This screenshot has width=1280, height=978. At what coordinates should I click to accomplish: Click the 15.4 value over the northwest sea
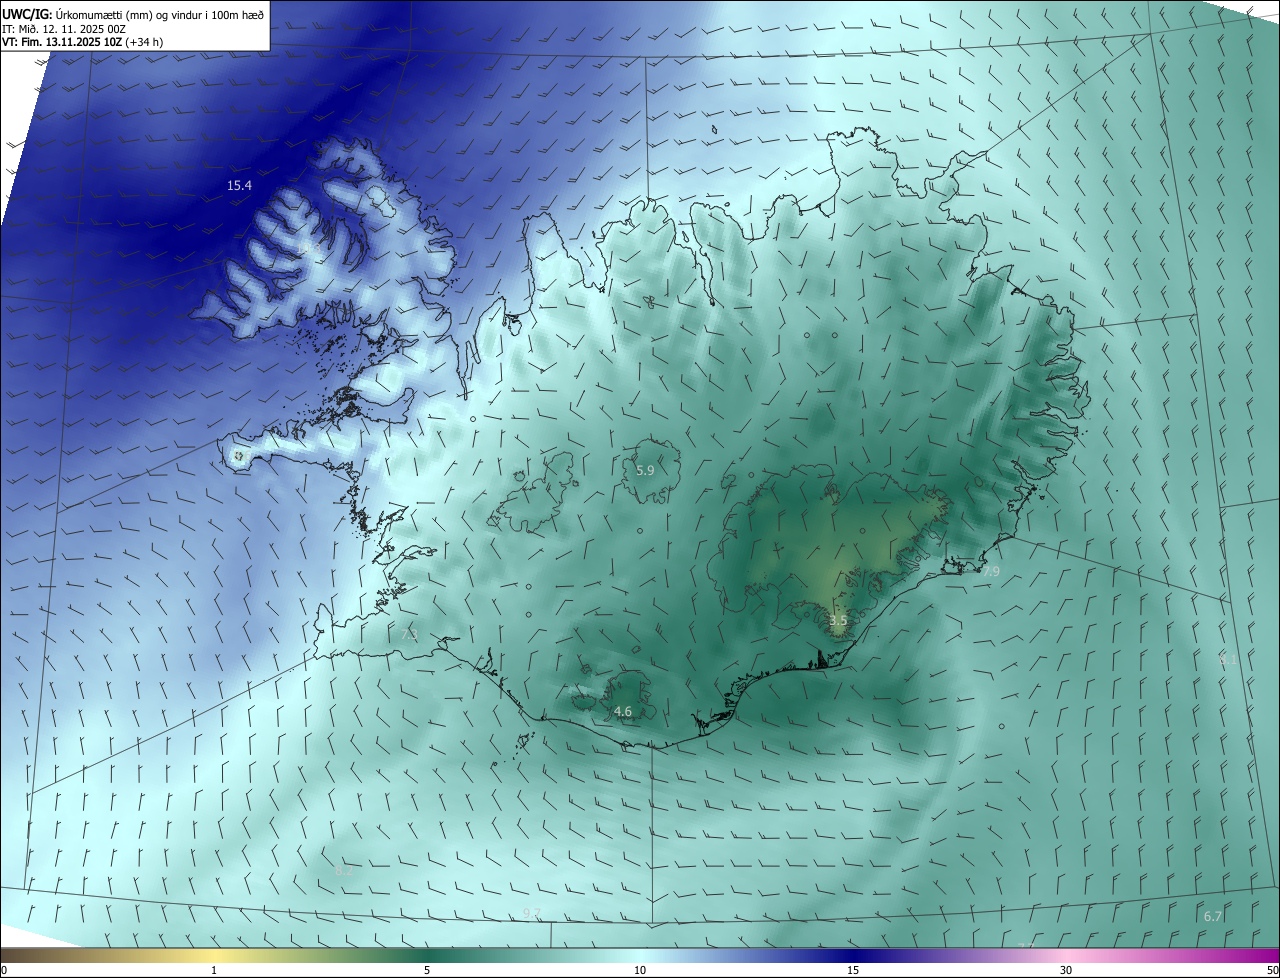click(x=239, y=185)
